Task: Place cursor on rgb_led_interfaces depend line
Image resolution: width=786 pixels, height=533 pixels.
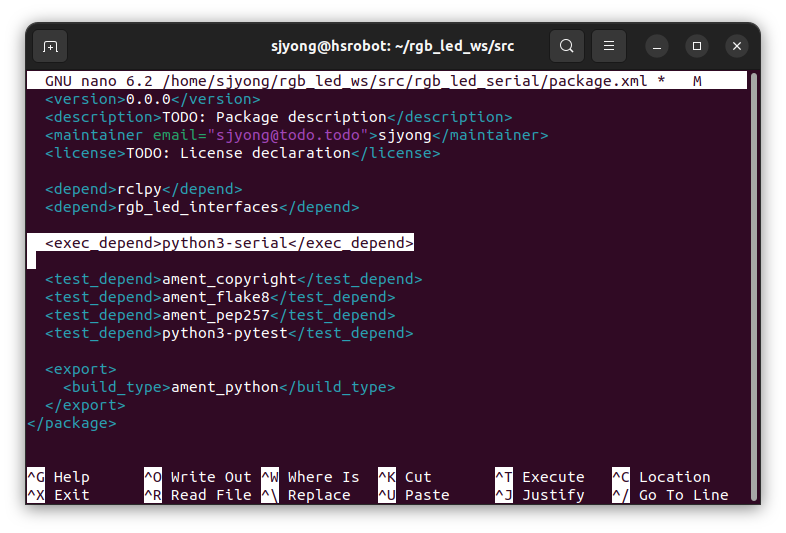Action: (202, 207)
